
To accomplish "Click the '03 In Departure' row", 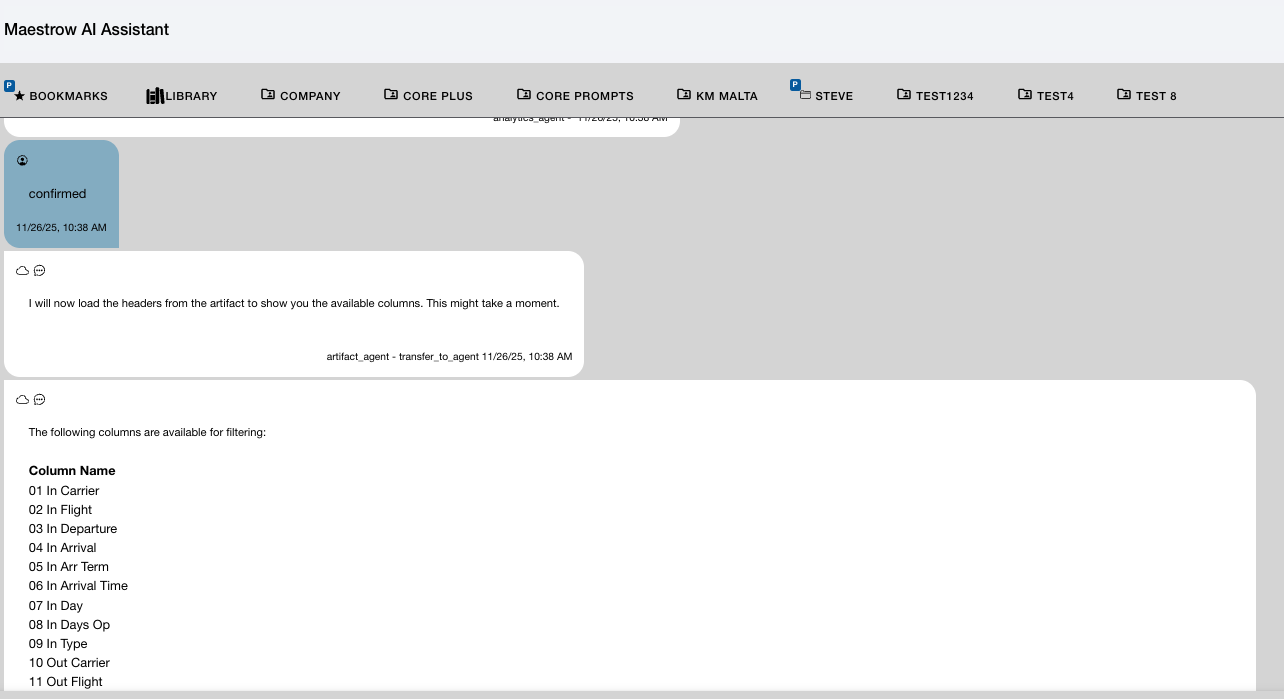I will point(73,529).
